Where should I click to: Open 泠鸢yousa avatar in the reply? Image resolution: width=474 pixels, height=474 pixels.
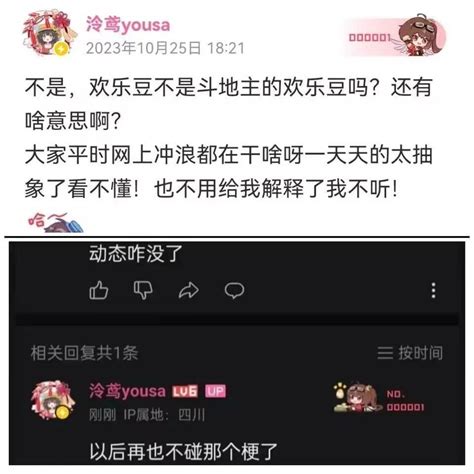[52, 401]
